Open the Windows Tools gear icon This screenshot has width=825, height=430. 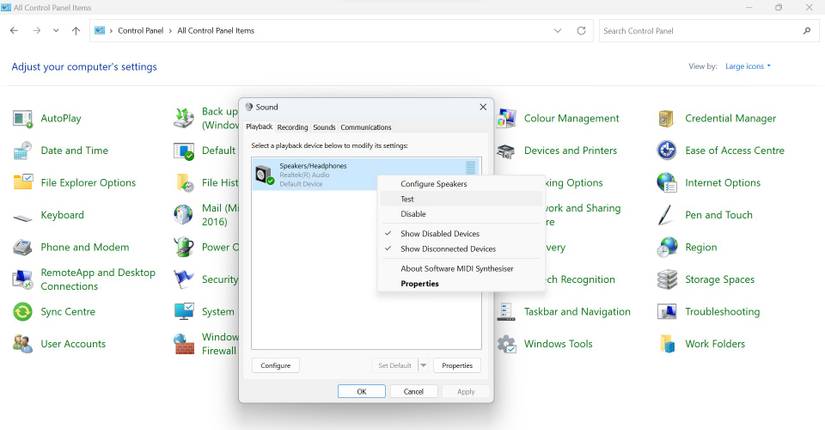click(x=506, y=344)
